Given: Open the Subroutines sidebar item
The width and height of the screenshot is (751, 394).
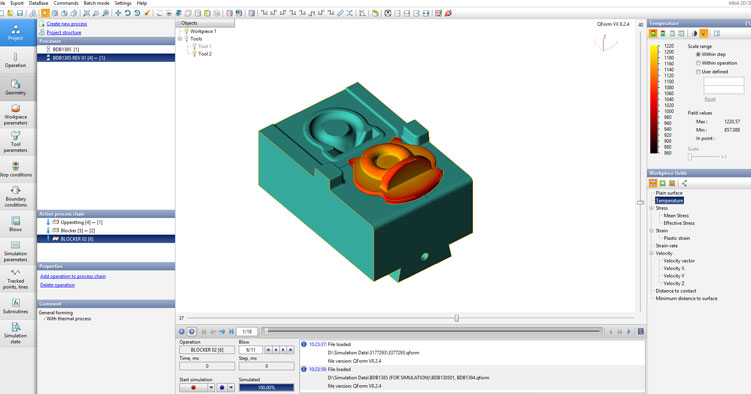Looking at the screenshot, I should pyautogui.click(x=16, y=306).
